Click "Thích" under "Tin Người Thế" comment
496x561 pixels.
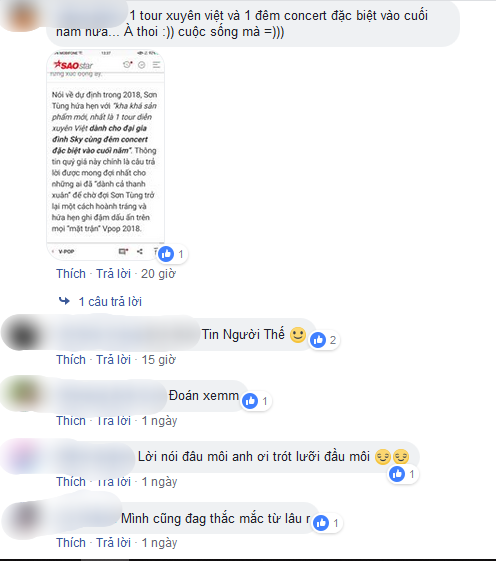(71, 360)
